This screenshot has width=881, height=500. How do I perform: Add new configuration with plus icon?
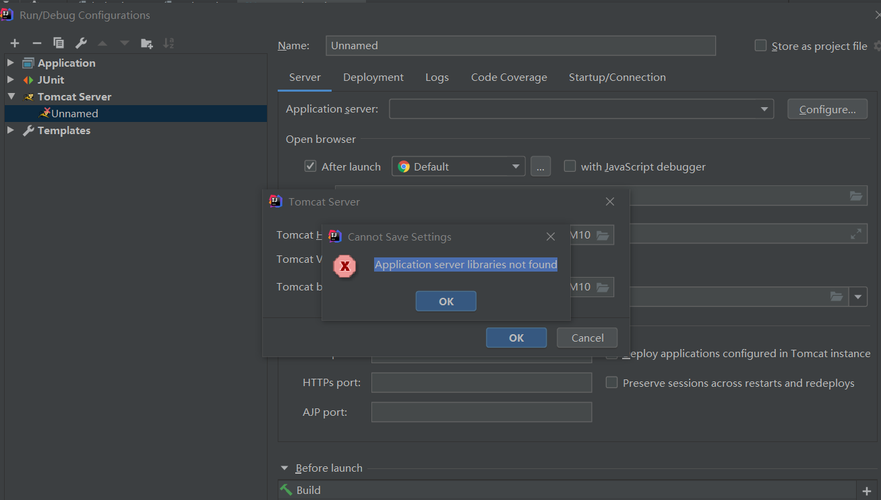coord(15,43)
